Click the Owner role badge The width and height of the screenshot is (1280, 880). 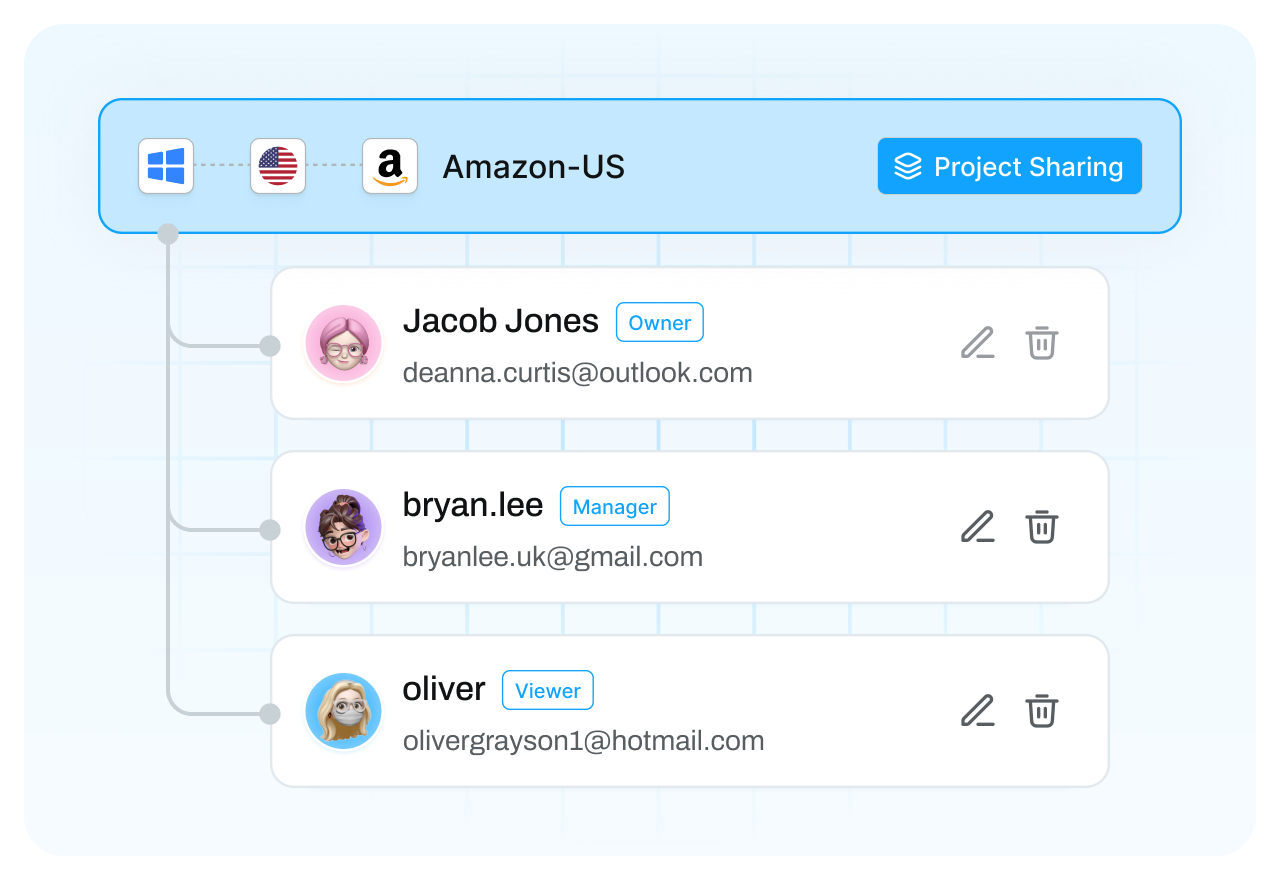659,323
